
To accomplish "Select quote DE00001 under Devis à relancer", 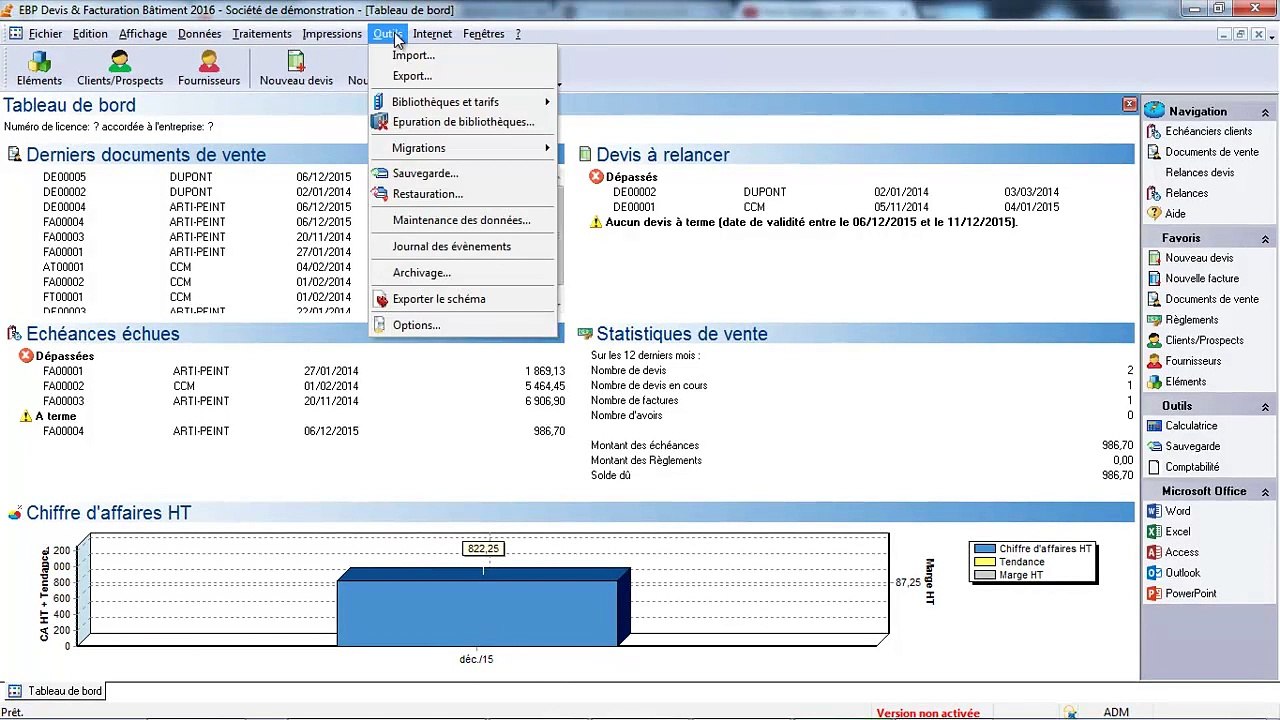I will click(634, 207).
